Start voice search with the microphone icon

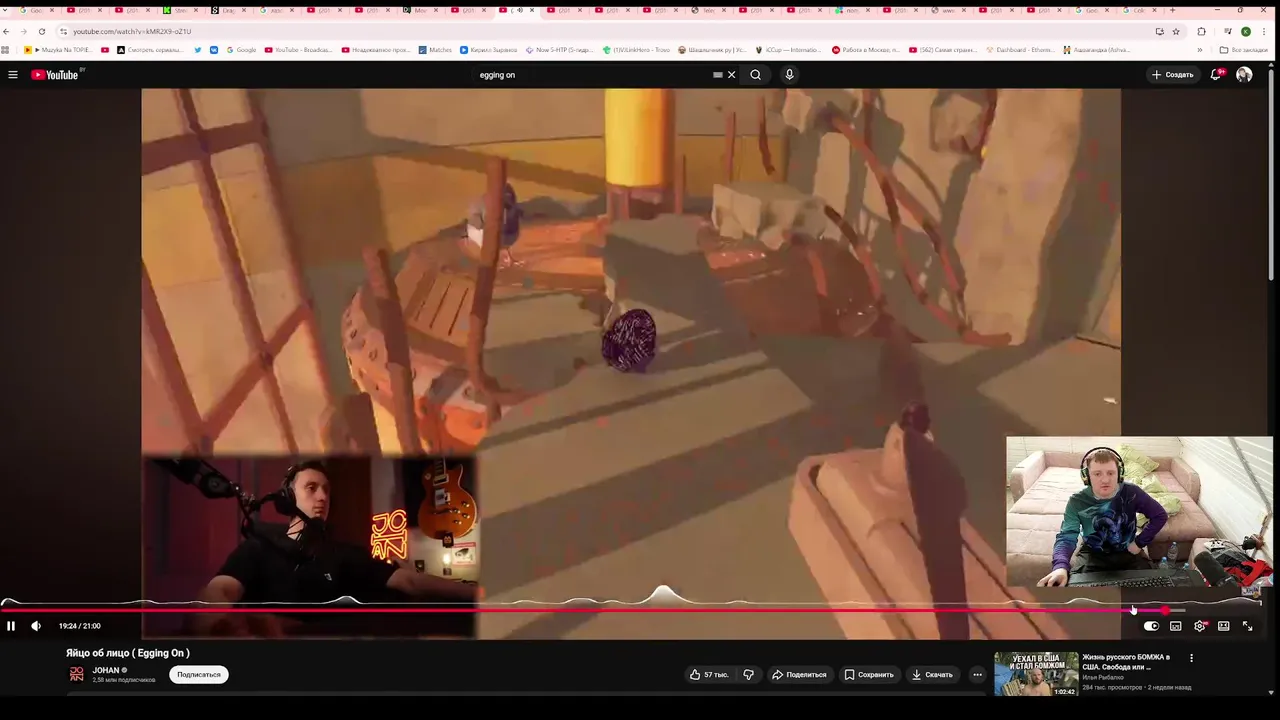789,75
